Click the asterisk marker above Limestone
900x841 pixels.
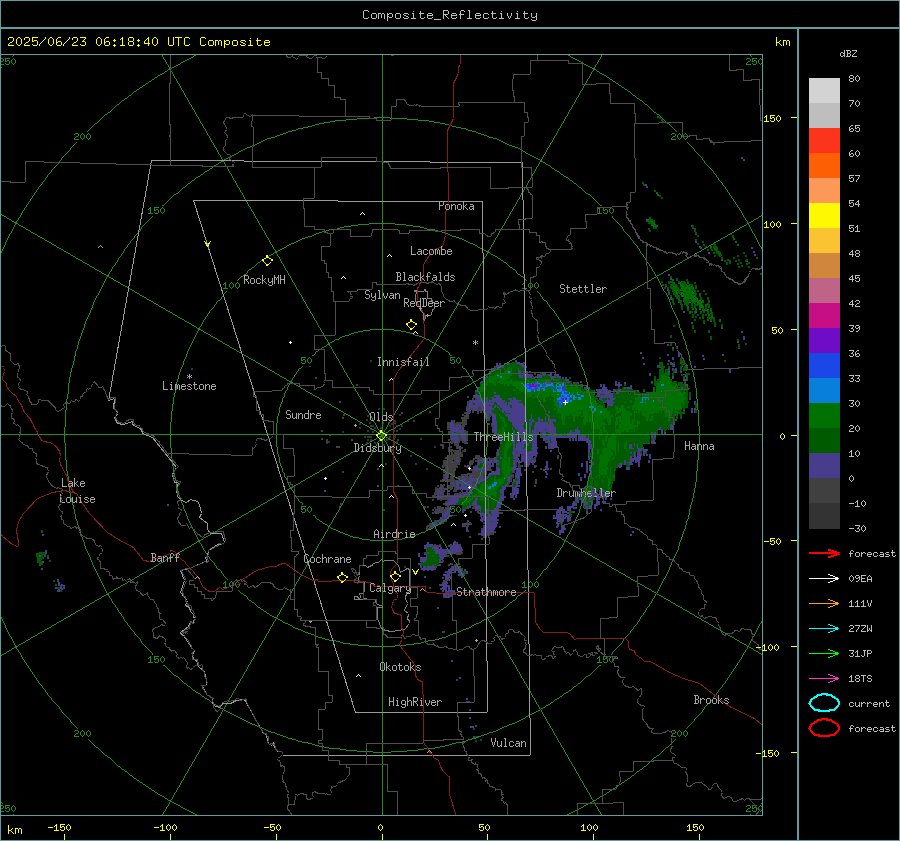189,377
